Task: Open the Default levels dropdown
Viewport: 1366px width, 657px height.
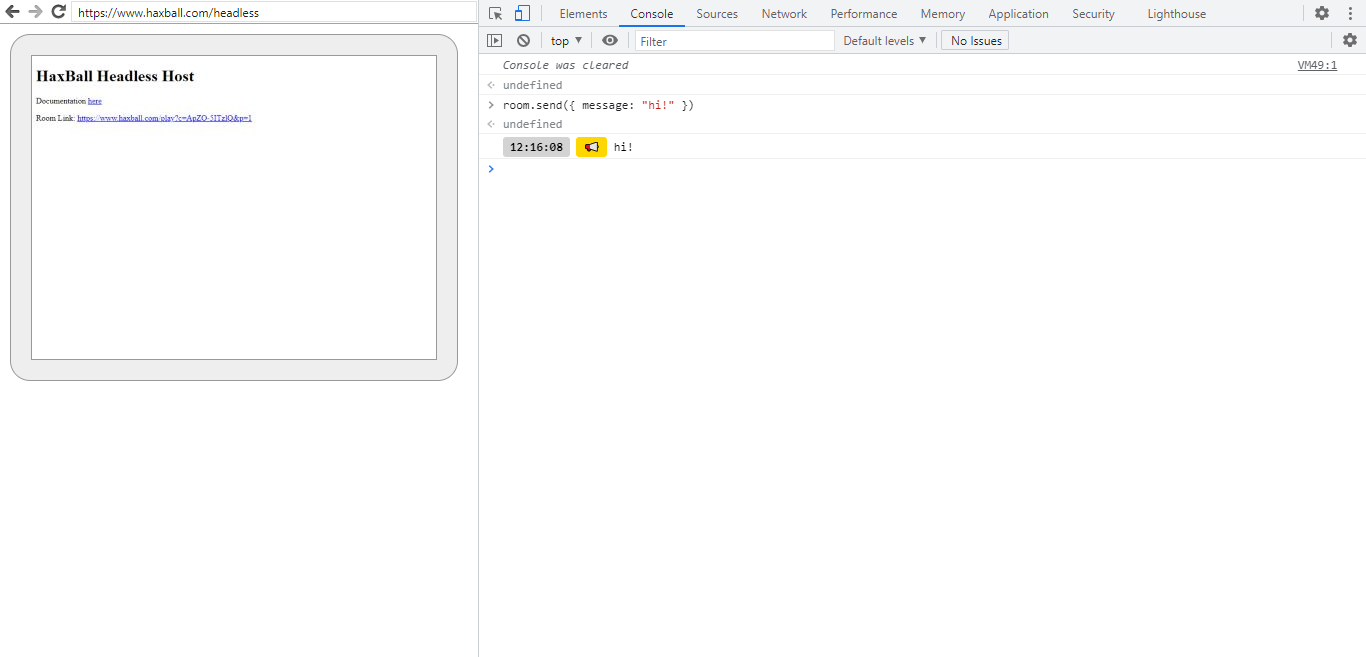Action: [x=884, y=40]
